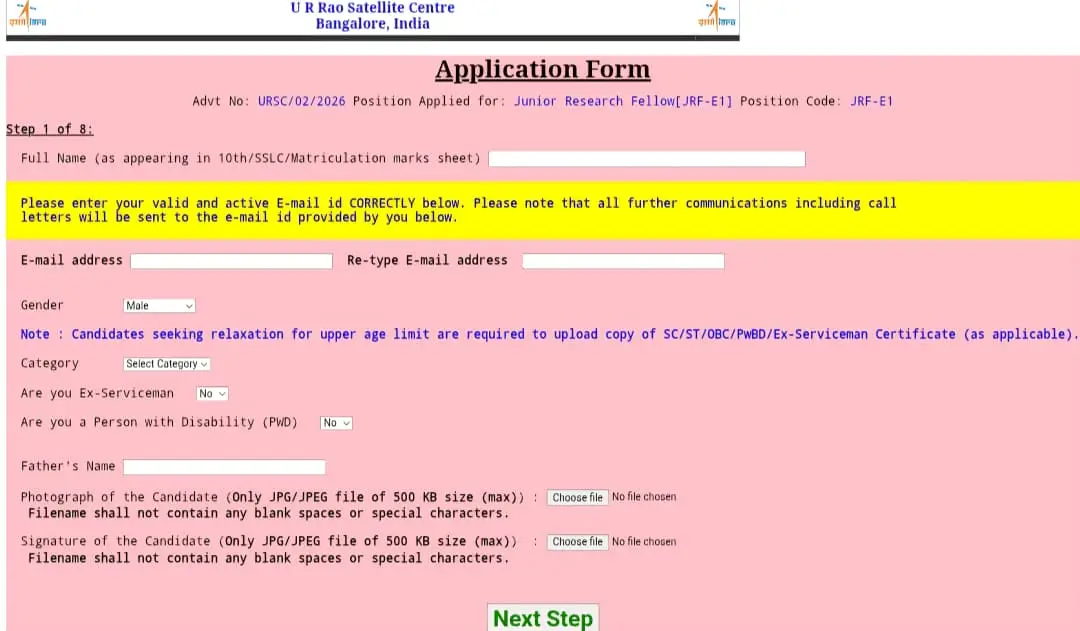This screenshot has height=631, width=1080.
Task: Click the position code JRF-E1 value
Action: (871, 101)
